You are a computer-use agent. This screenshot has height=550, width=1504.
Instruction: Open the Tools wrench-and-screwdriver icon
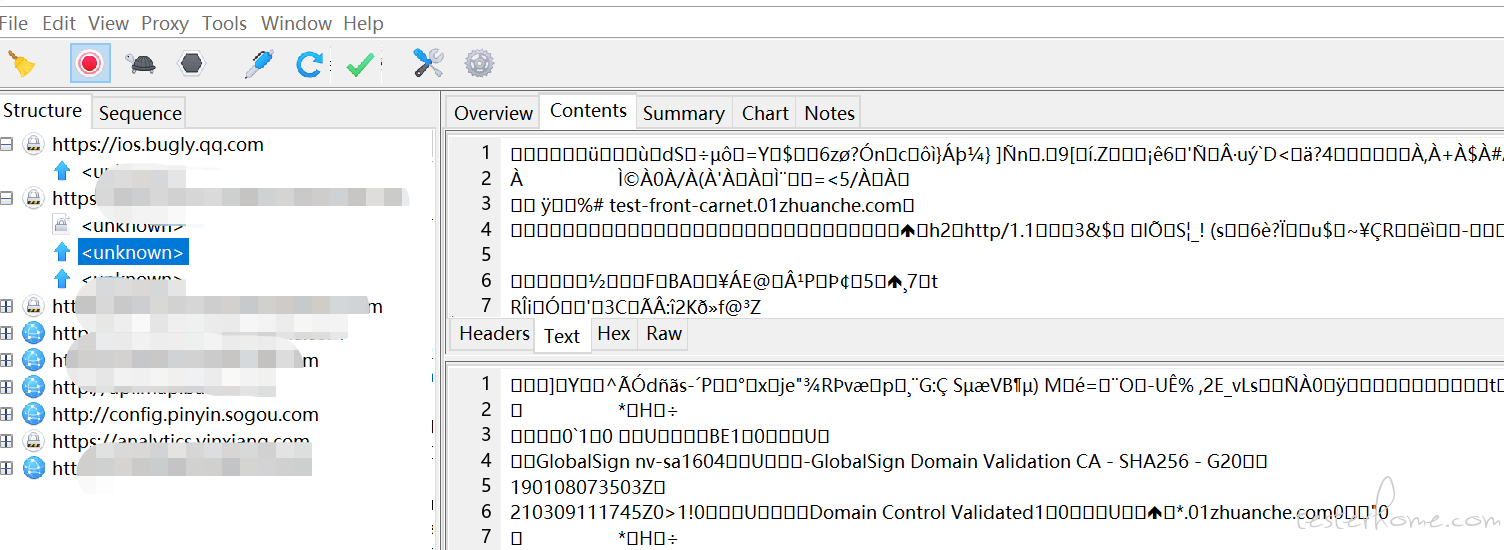429,64
